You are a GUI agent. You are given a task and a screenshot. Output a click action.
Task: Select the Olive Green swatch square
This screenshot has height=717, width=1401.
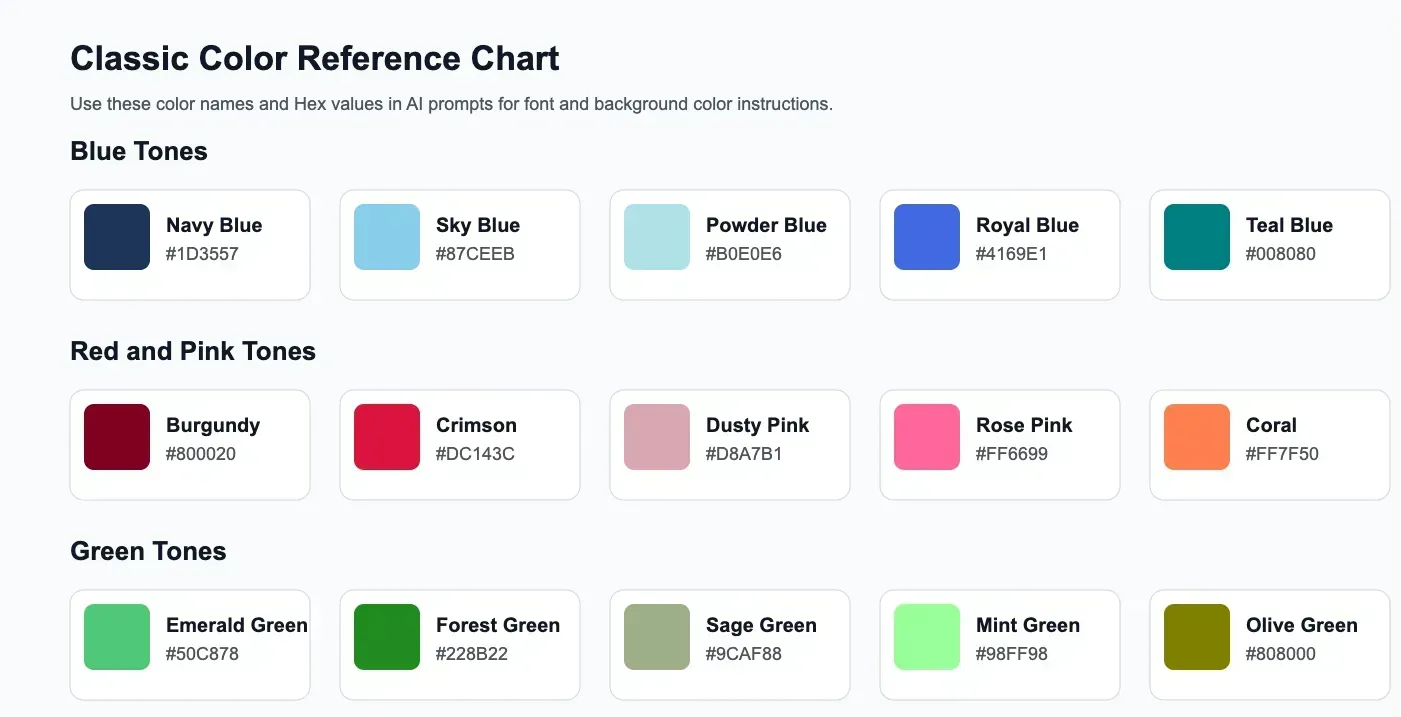[x=1197, y=637]
